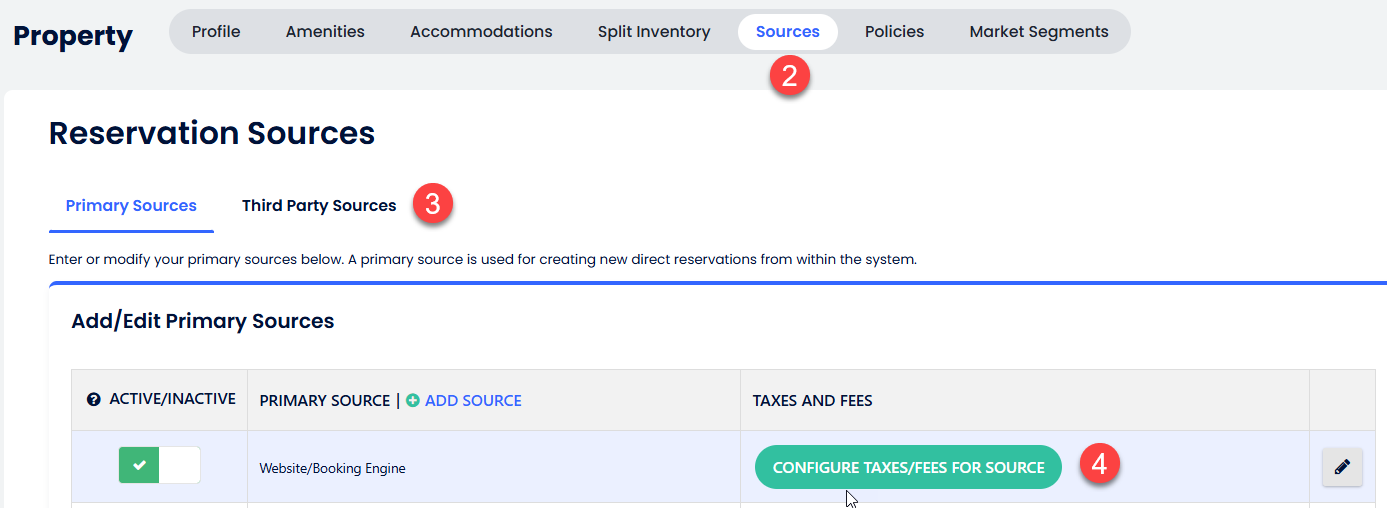Click the Add Source link
Screen dimensions: 1387x508
tap(473, 401)
